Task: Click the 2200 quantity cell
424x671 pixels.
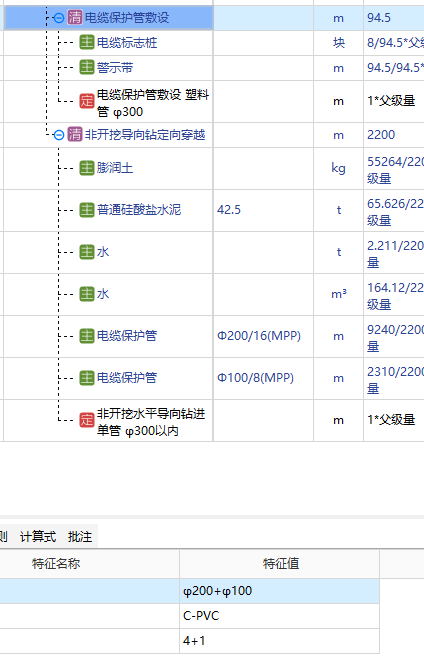Action: (394, 135)
